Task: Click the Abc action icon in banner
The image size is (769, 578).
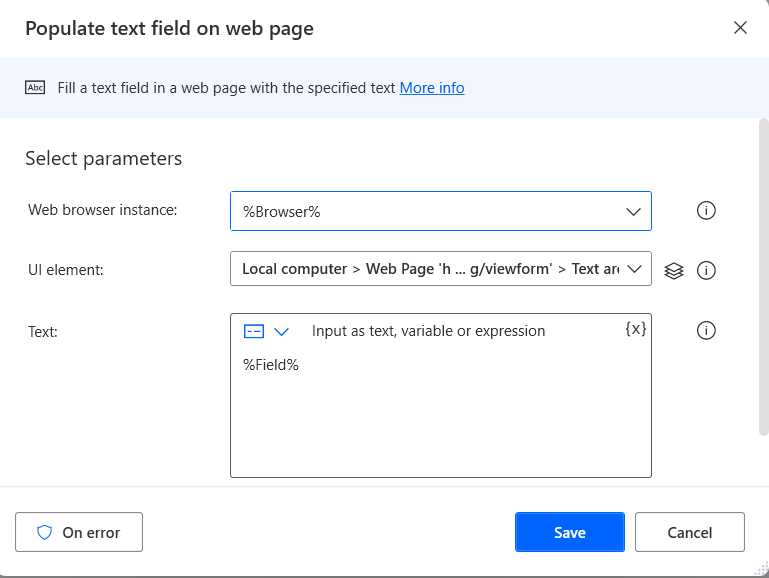Action: [x=35, y=87]
